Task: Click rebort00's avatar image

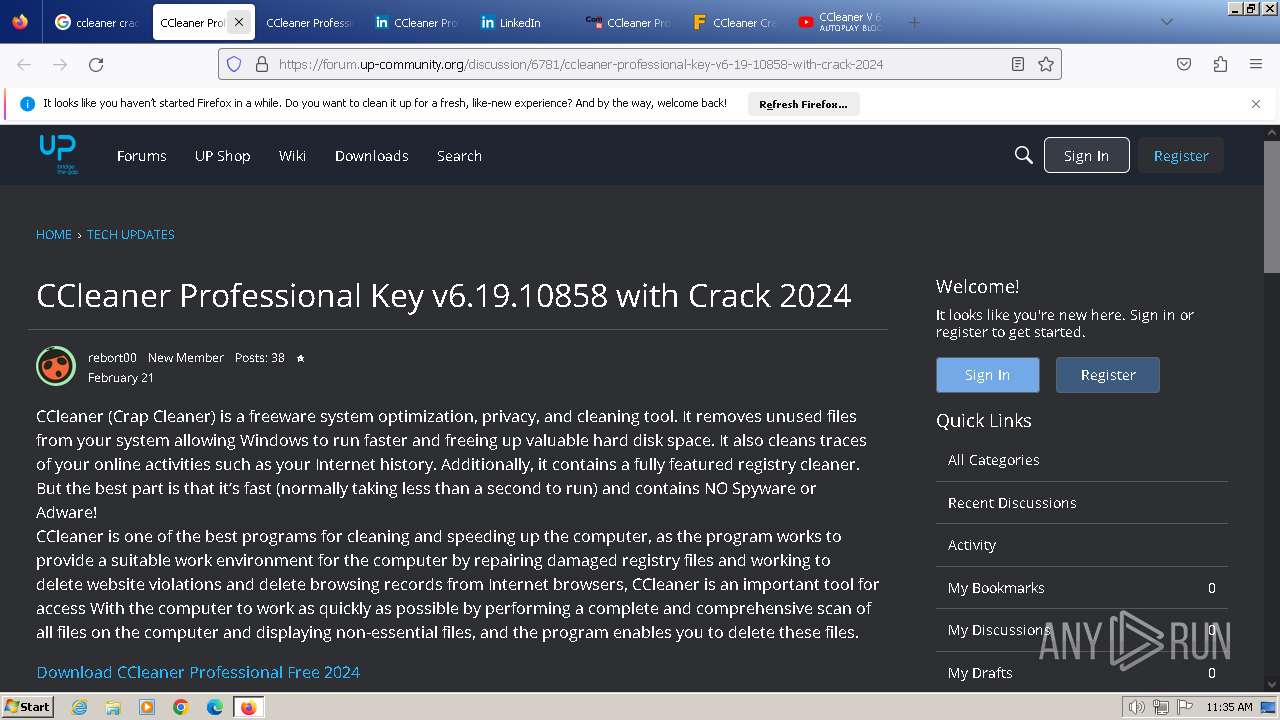Action: click(56, 366)
